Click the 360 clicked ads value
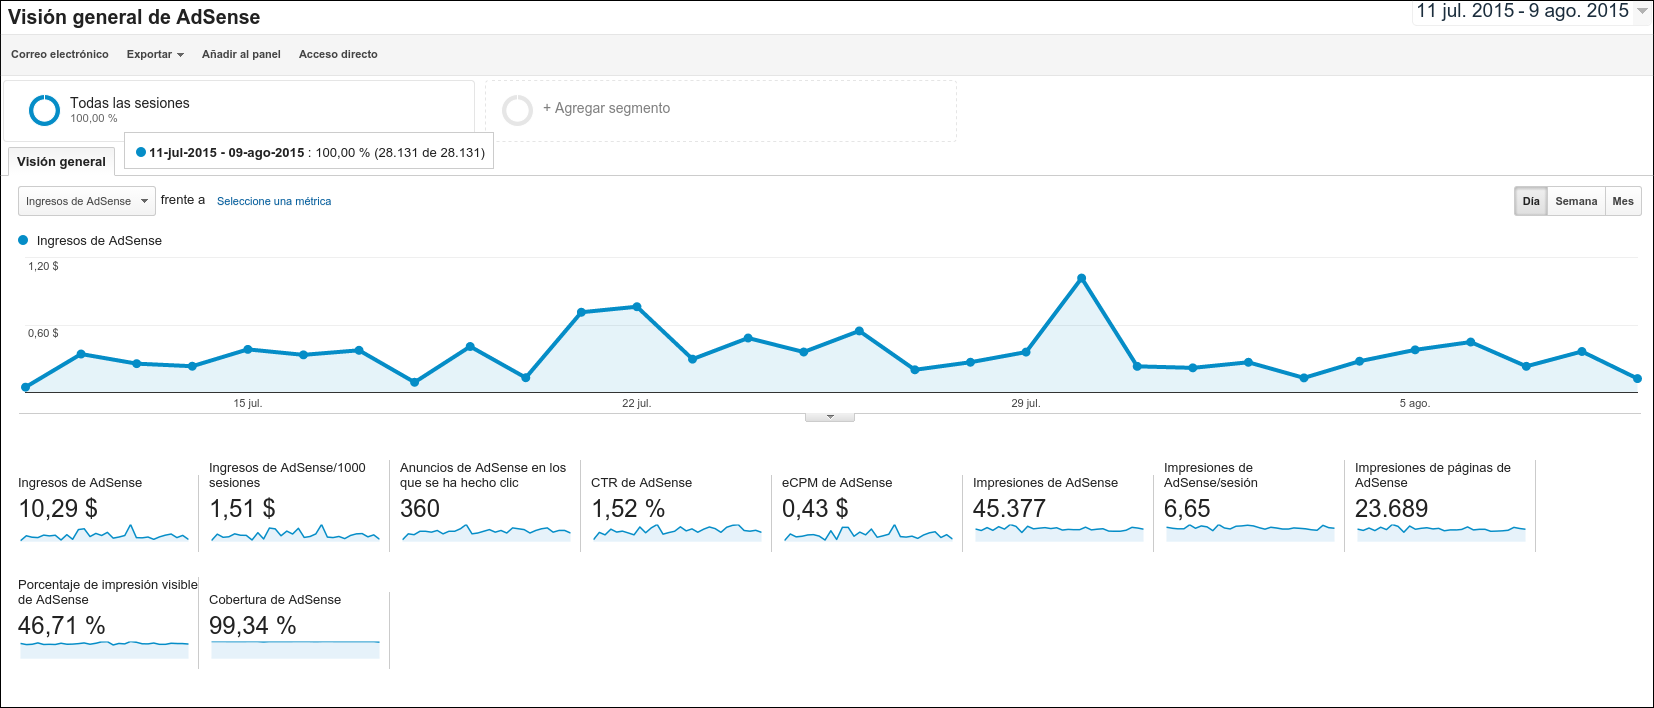 click(x=420, y=509)
